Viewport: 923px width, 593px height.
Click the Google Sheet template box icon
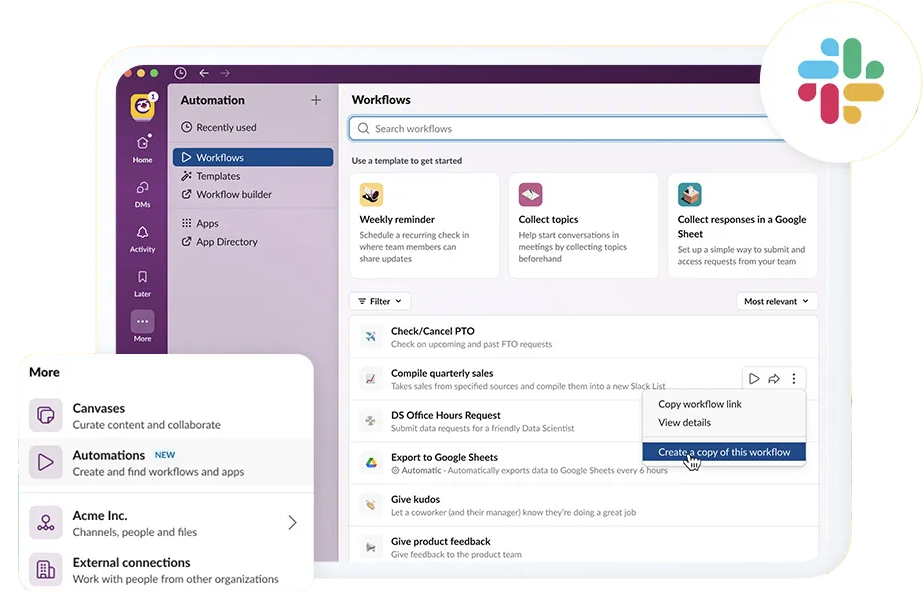(689, 194)
